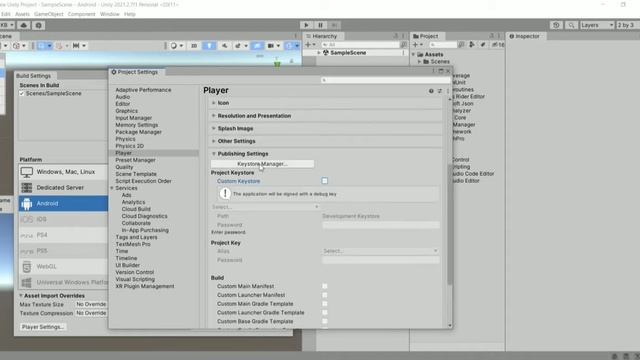Click the Player Settings button

pyautogui.click(x=42, y=327)
